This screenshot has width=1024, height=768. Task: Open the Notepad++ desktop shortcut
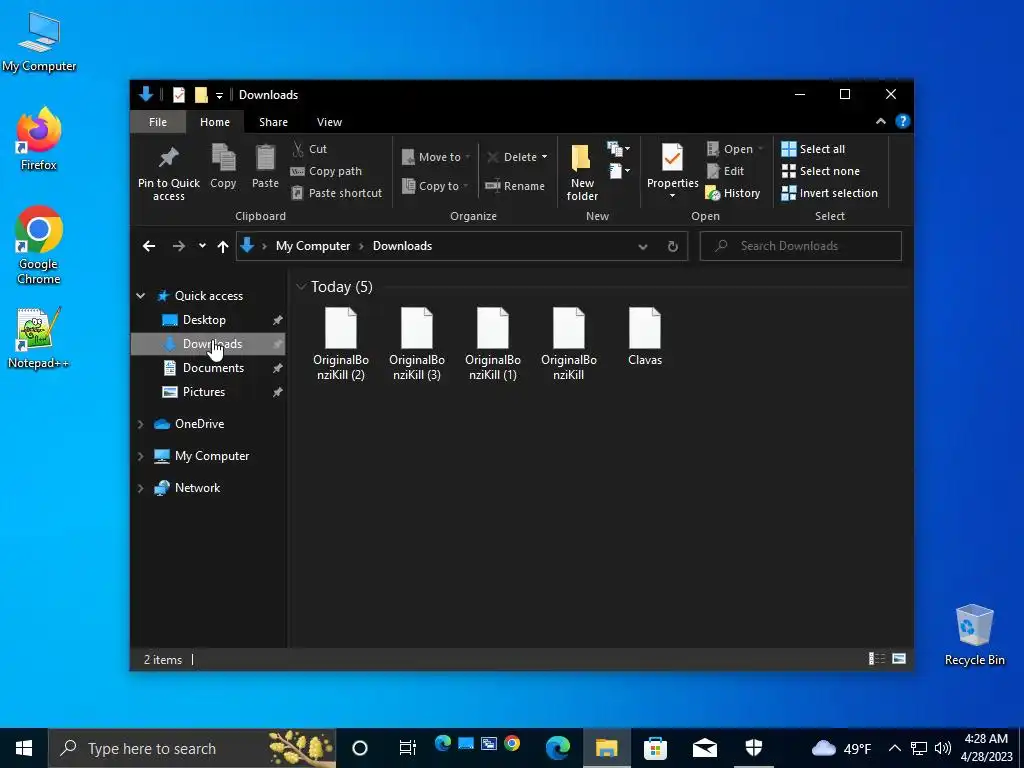[x=39, y=338]
